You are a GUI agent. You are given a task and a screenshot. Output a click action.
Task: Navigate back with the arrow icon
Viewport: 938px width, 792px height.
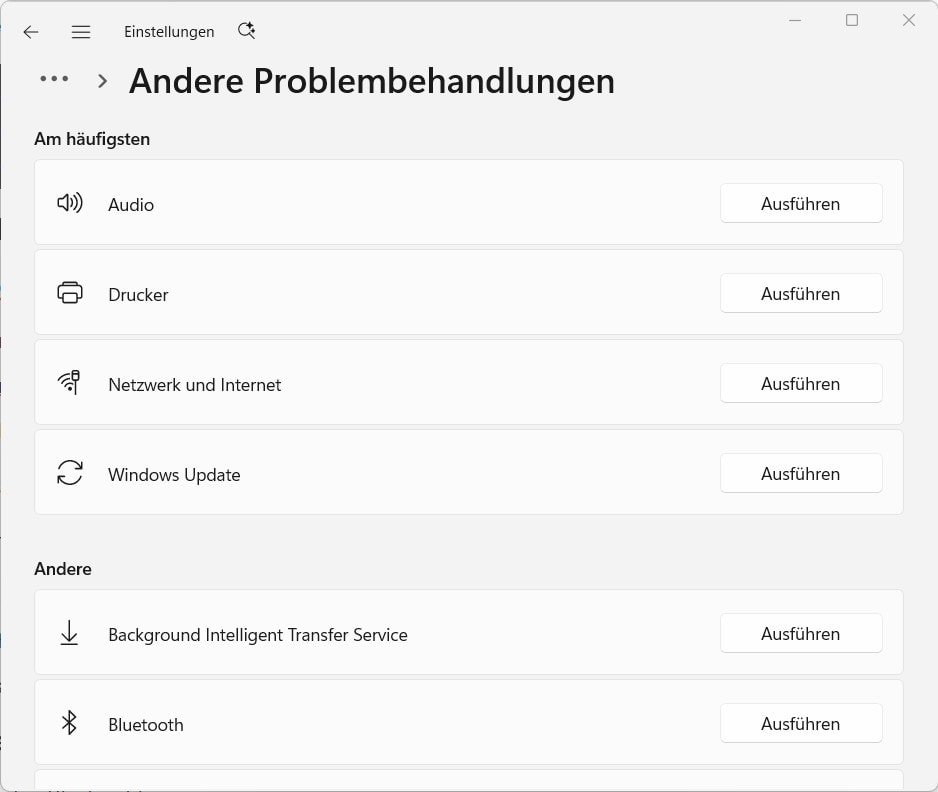31,32
